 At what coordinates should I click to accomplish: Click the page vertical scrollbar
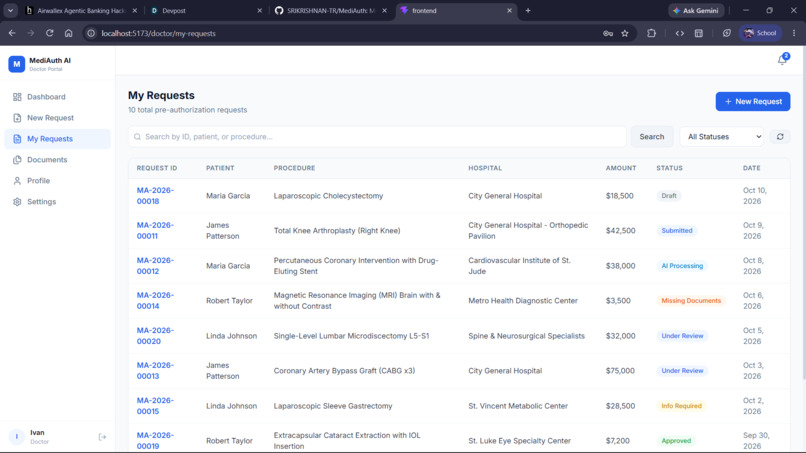point(803,212)
